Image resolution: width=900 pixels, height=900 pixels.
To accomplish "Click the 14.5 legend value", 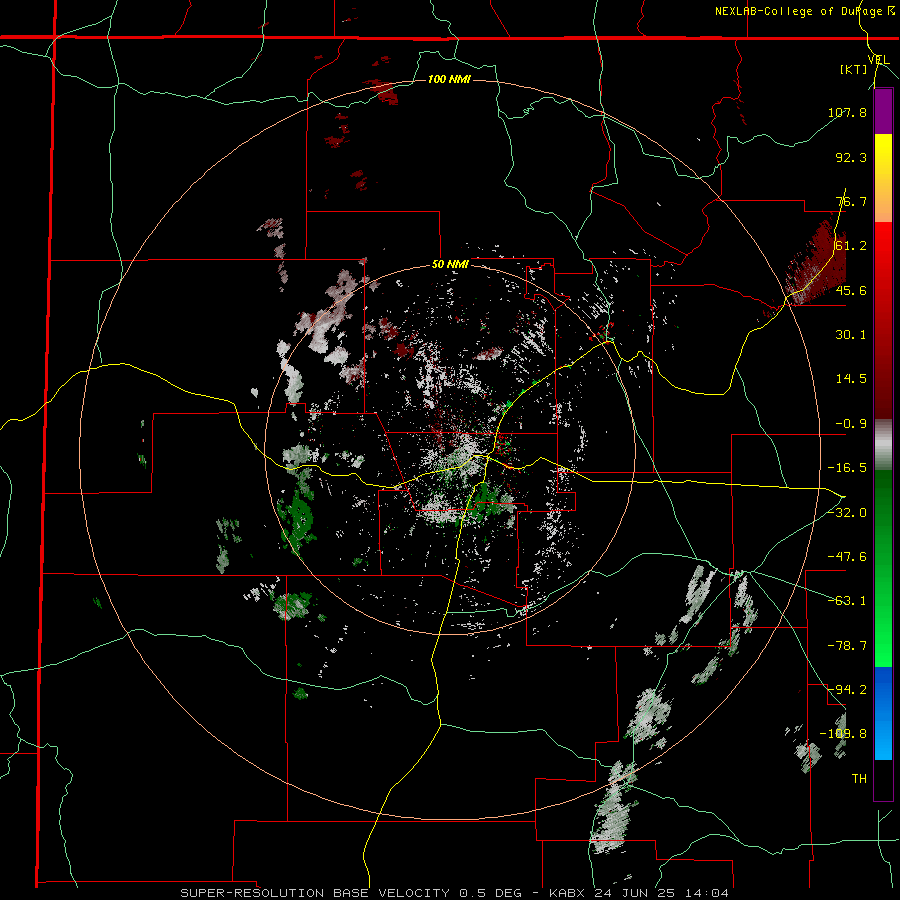I will pyautogui.click(x=851, y=379).
